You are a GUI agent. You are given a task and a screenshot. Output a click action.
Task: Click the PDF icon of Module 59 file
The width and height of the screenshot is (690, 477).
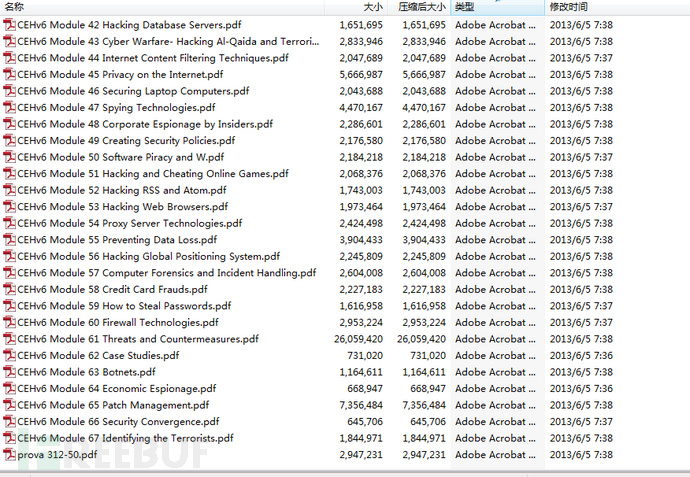tap(9, 306)
